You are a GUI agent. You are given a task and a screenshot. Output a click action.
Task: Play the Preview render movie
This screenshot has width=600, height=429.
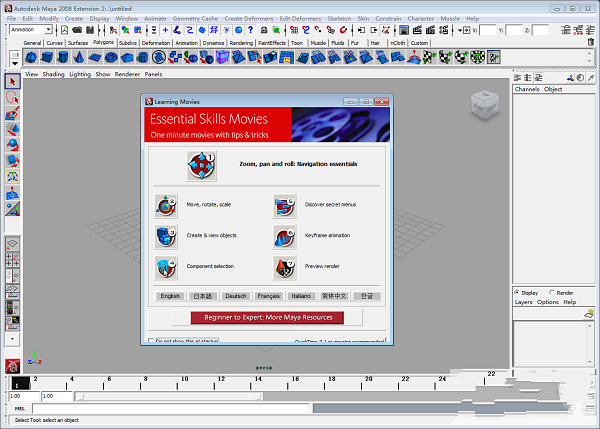(284, 268)
